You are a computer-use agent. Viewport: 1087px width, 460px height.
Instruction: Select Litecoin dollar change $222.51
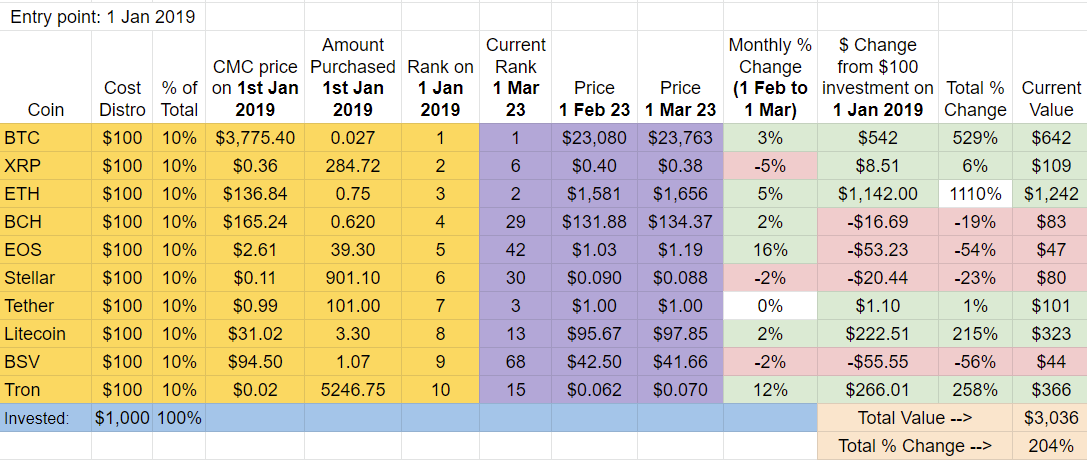point(878,333)
